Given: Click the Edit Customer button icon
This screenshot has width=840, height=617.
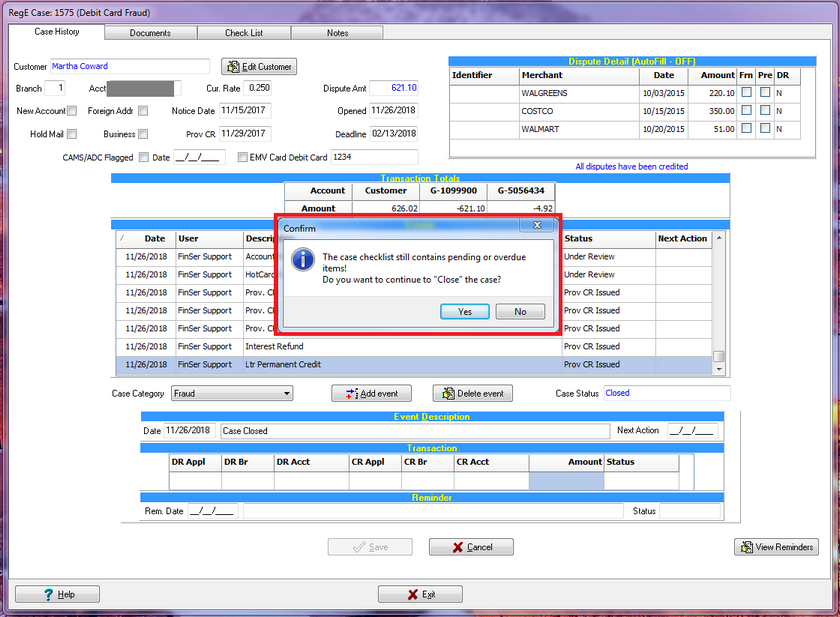Looking at the screenshot, I should pos(234,67).
